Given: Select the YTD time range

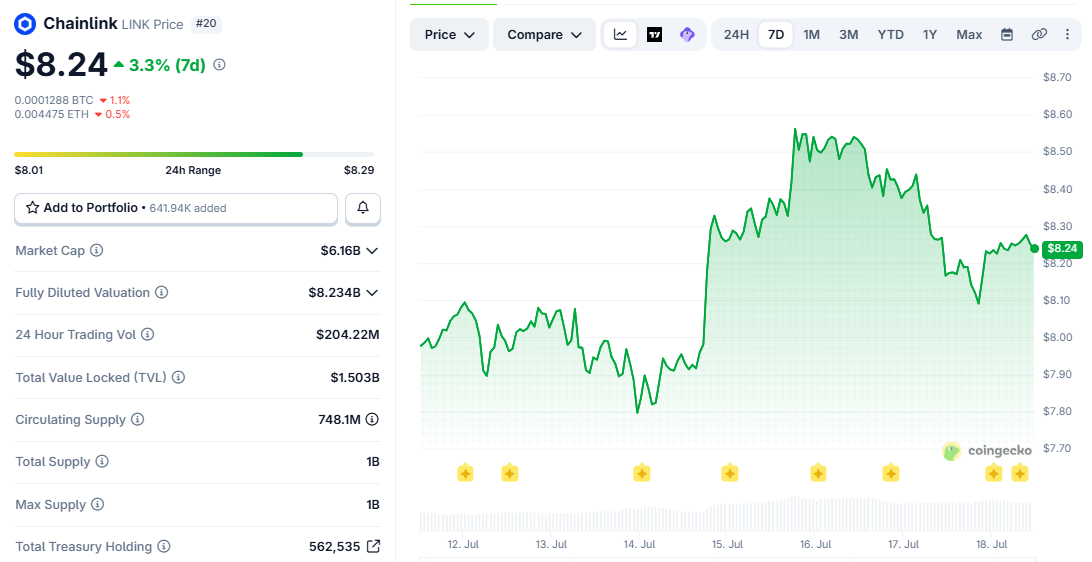Looking at the screenshot, I should coord(890,34).
